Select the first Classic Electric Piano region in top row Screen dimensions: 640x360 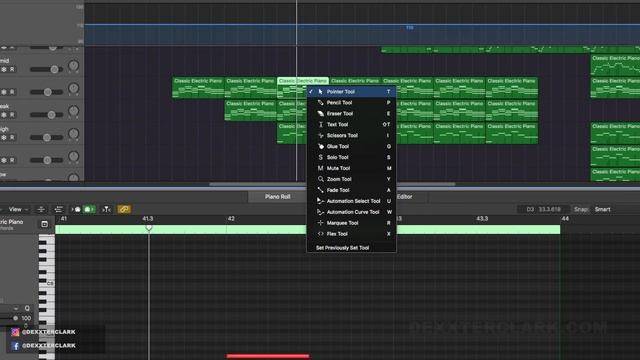(198, 87)
